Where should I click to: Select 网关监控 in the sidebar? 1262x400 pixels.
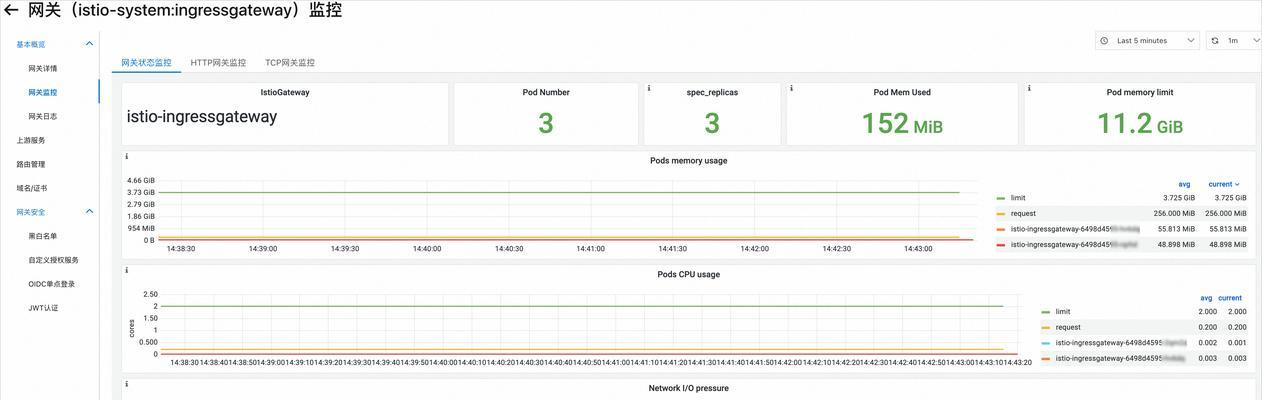43,92
